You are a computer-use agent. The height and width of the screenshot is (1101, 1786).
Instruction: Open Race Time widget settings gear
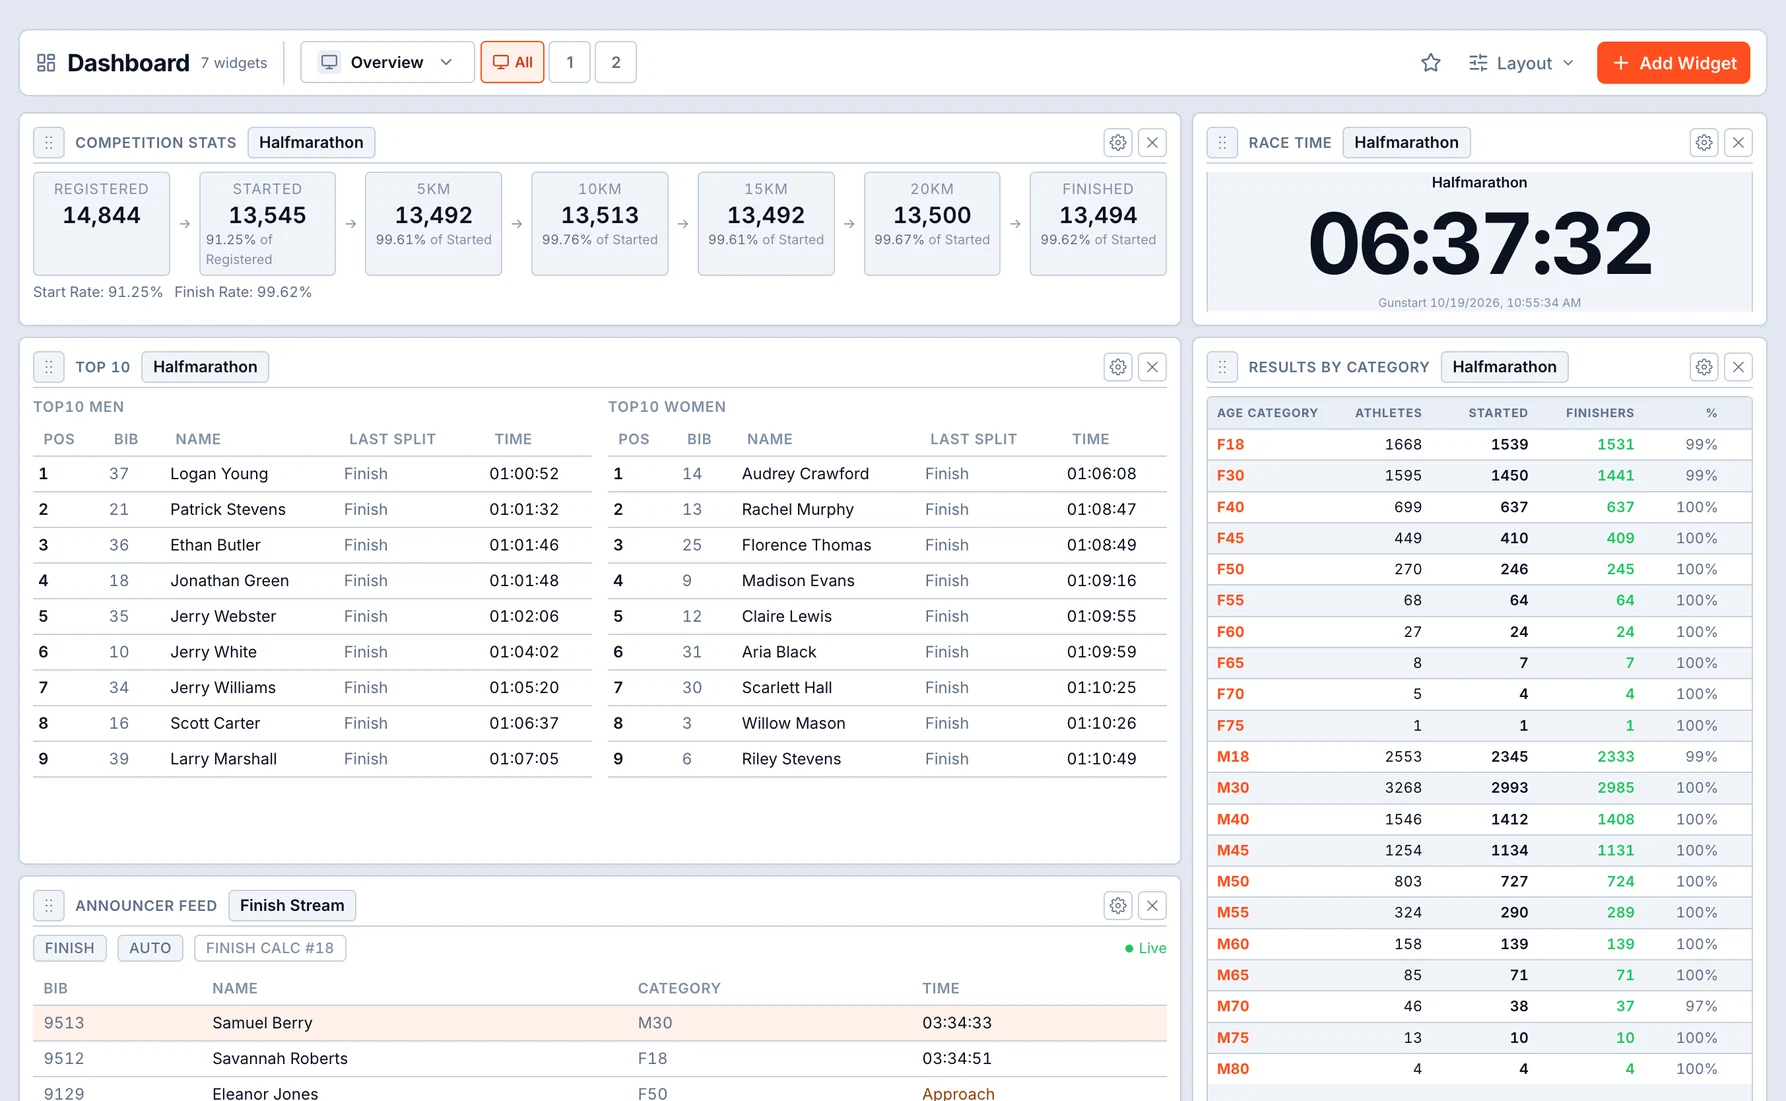point(1704,143)
